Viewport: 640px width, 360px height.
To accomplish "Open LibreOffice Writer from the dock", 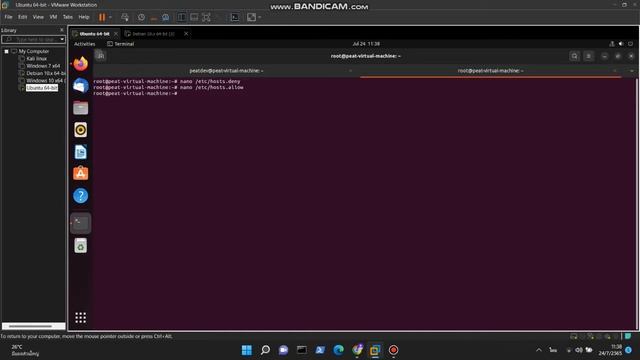I will [x=80, y=152].
